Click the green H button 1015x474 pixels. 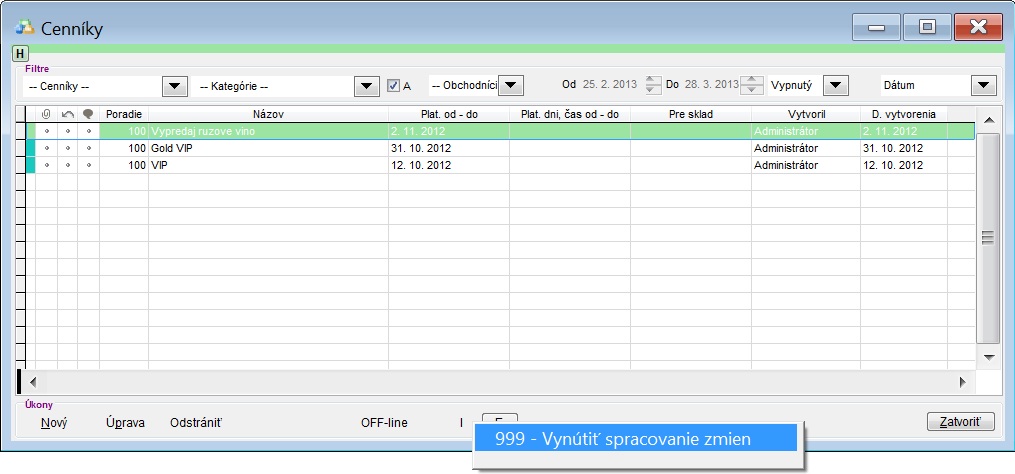click(x=20, y=53)
